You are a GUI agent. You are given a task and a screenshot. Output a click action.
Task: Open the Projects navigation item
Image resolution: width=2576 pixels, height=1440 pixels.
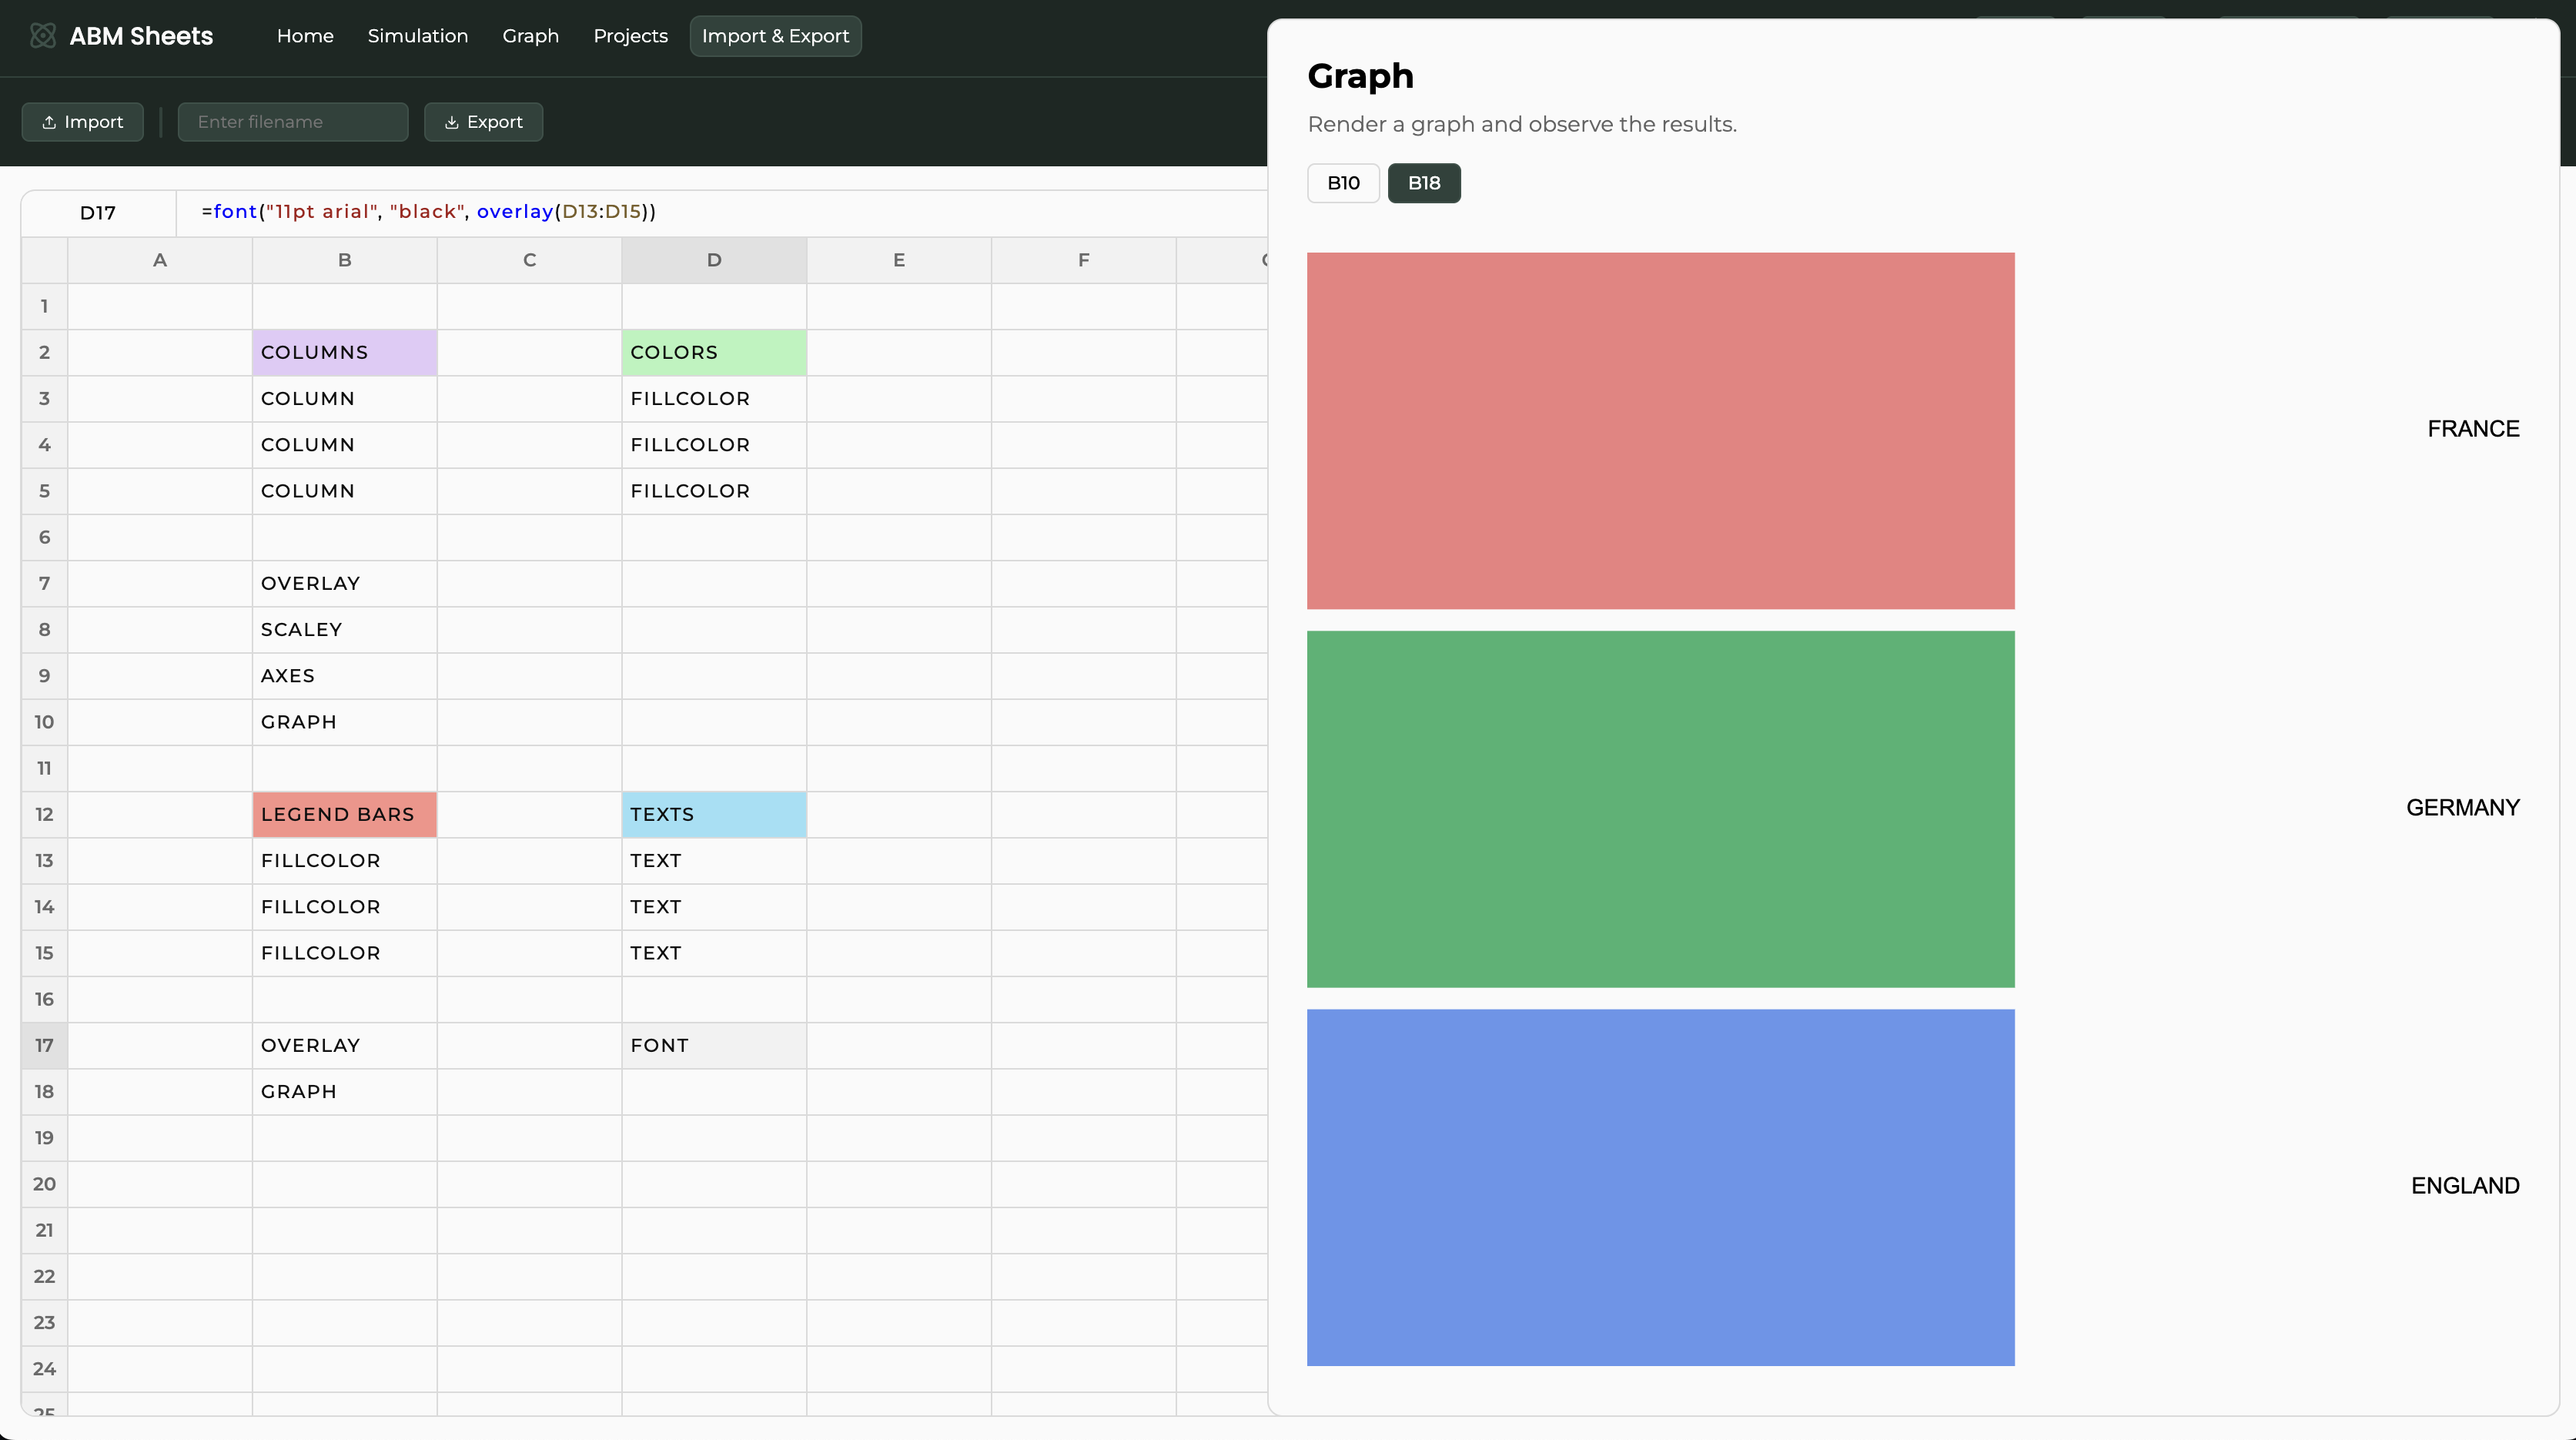630,36
